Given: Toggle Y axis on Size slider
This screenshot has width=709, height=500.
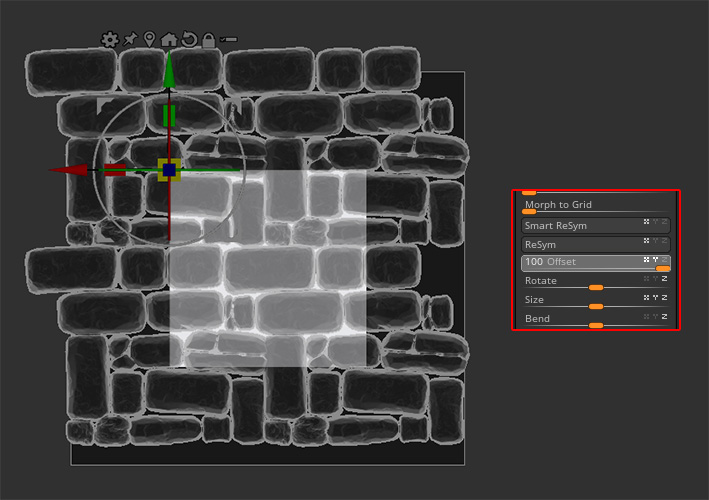Looking at the screenshot, I should coord(655,297).
